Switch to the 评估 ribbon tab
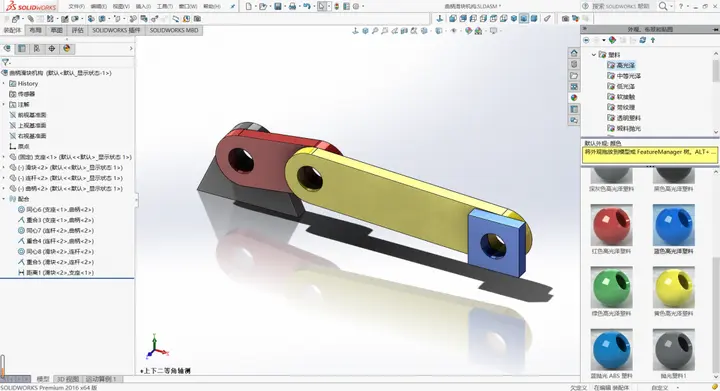720x391 pixels. 78,30
